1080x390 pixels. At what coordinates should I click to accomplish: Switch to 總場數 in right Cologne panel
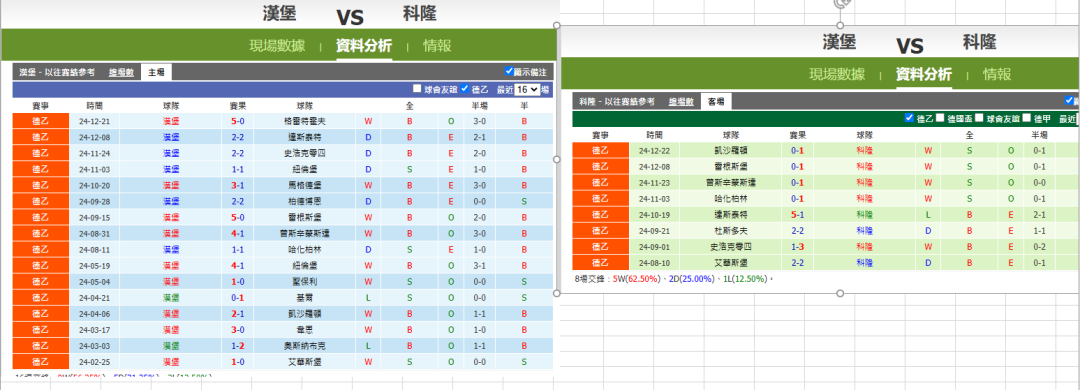pyautogui.click(x=681, y=101)
